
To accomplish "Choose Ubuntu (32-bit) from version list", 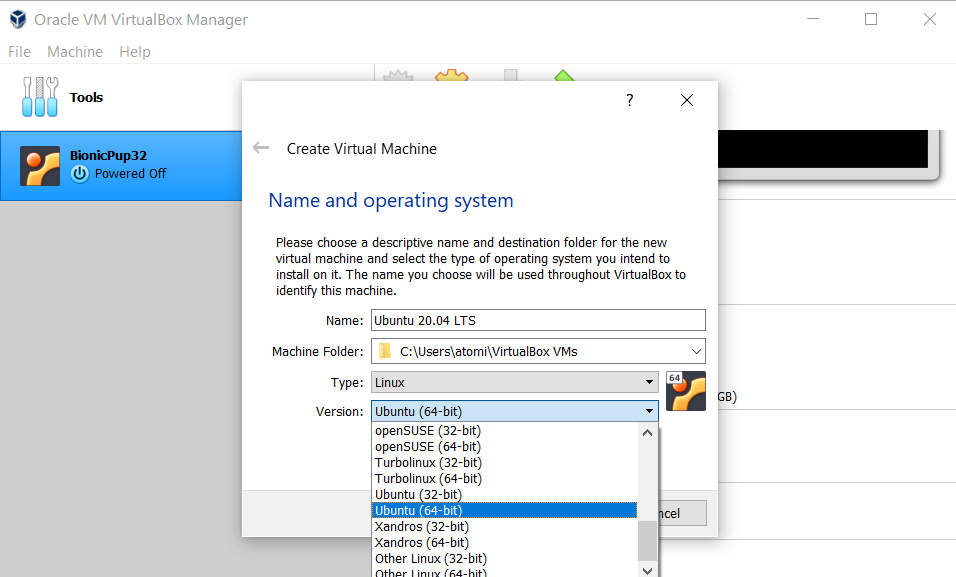I will click(418, 494).
